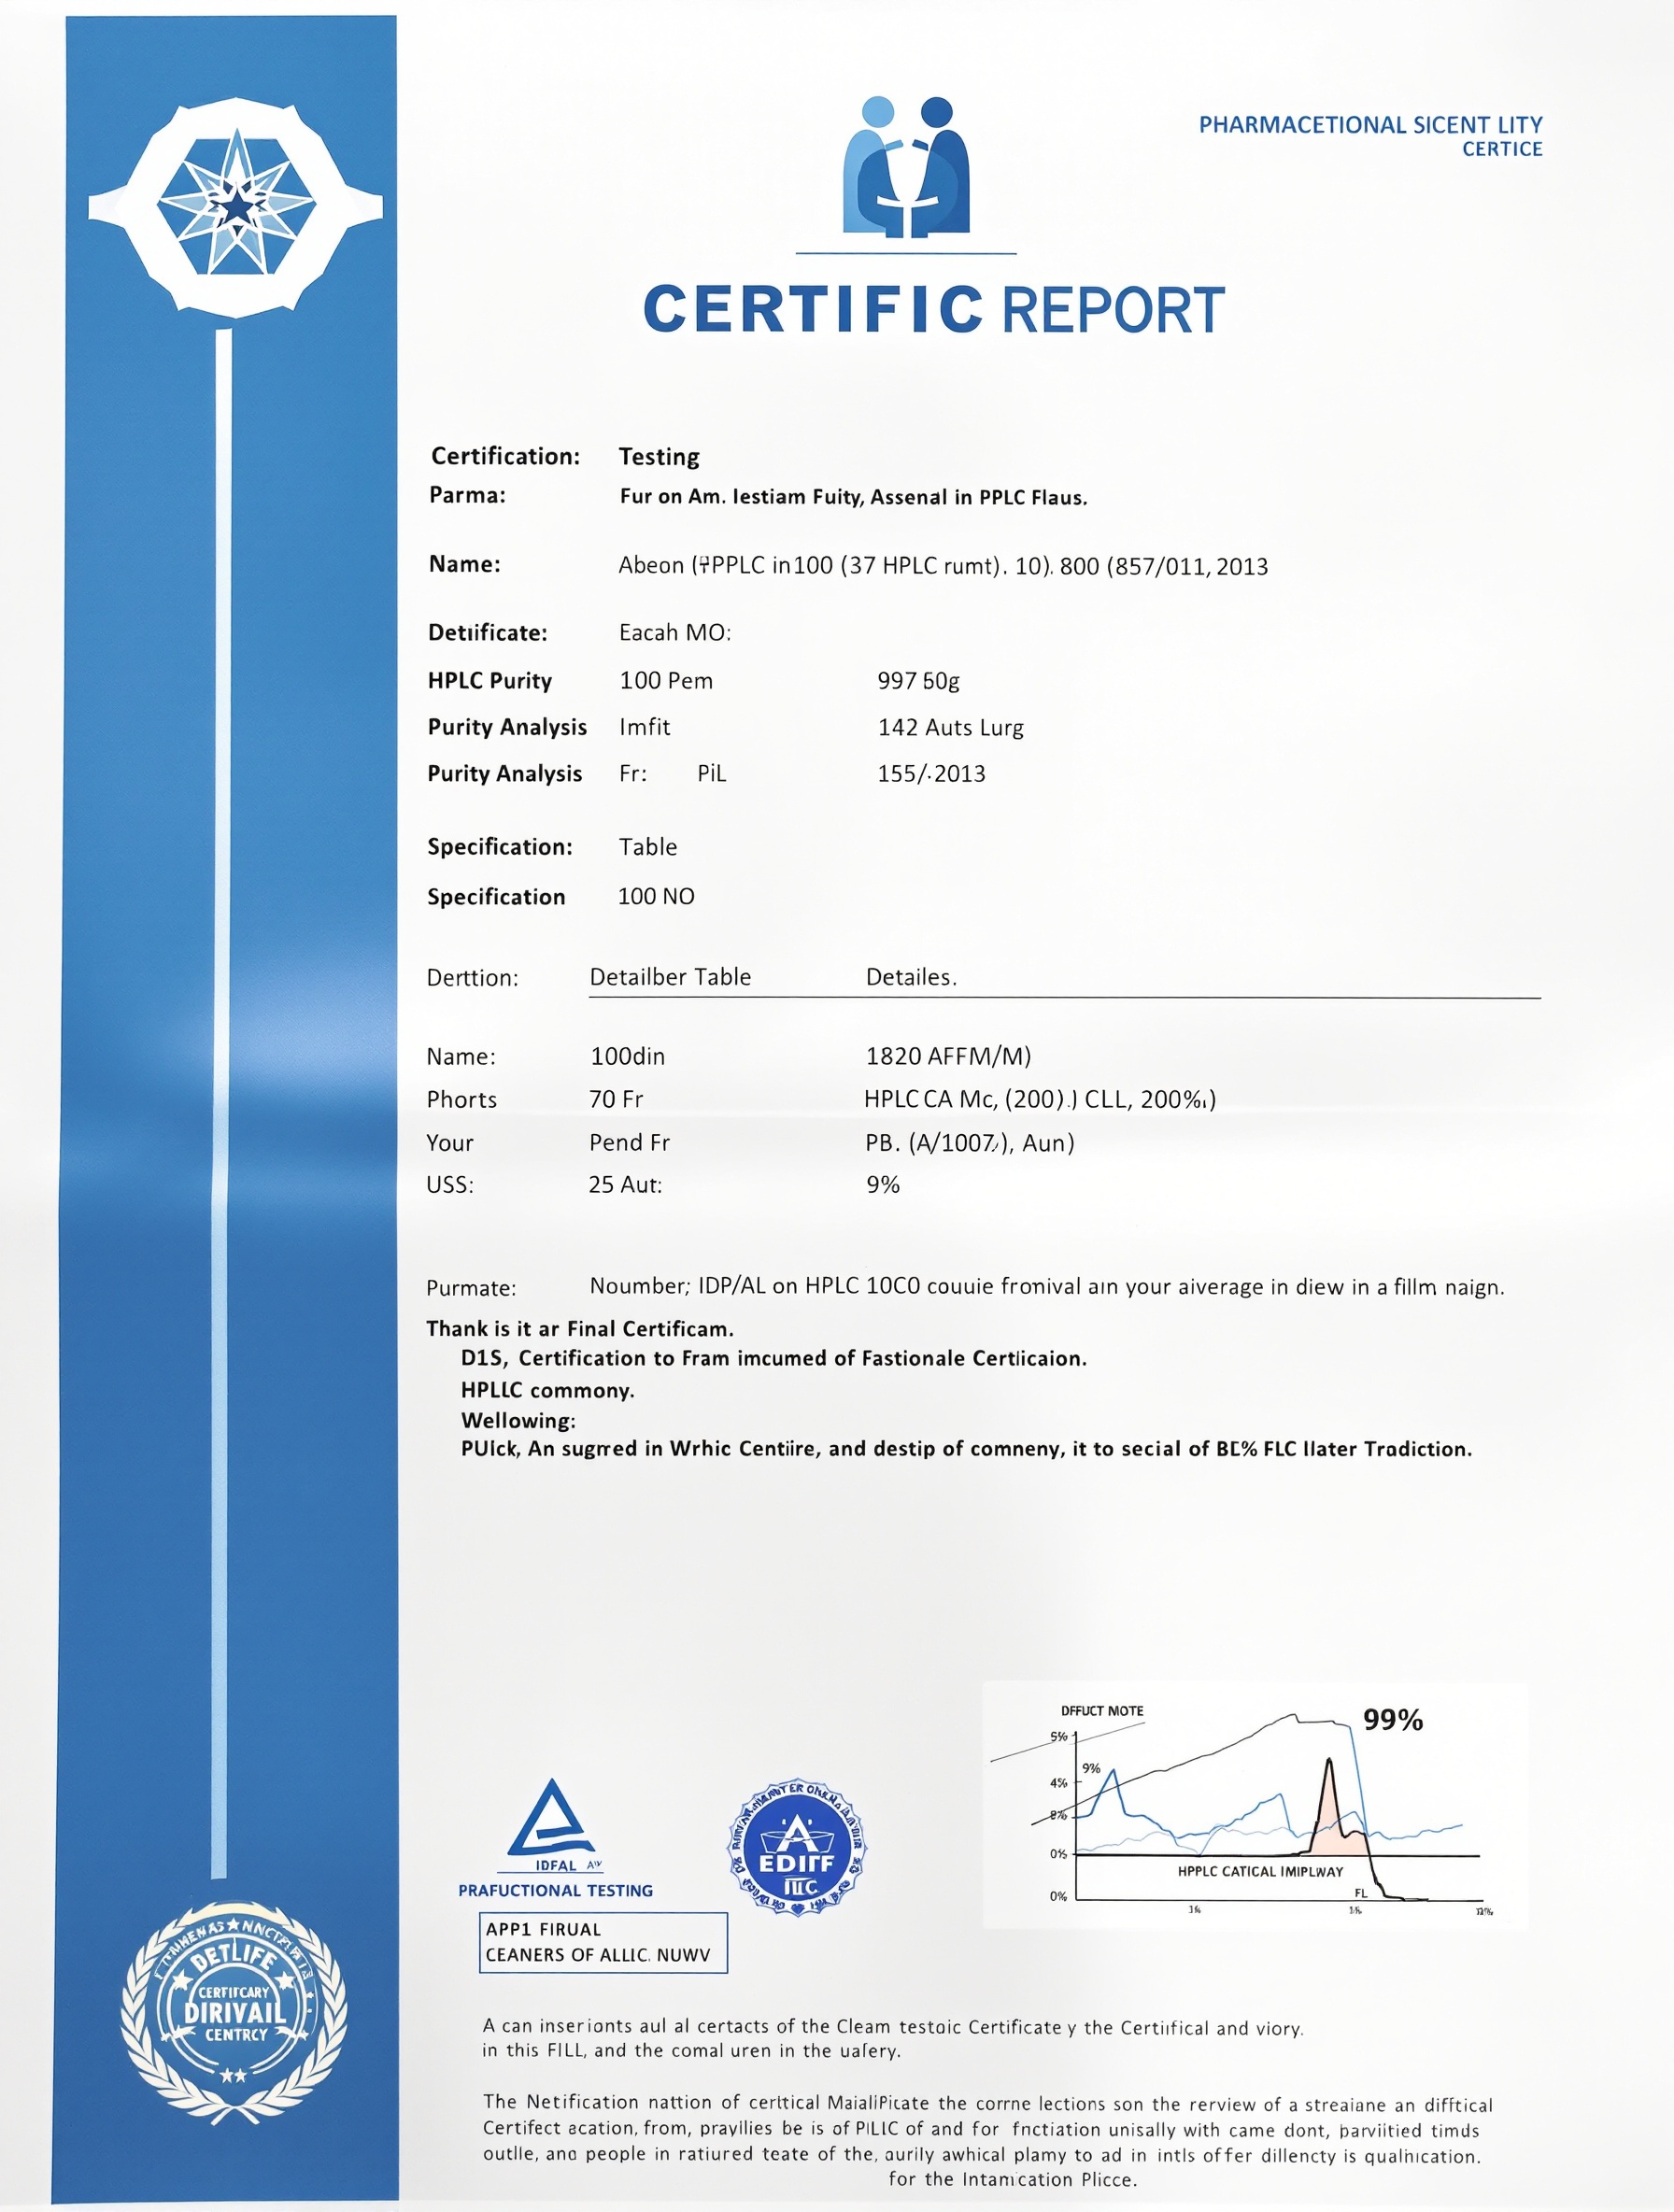1674x2212 pixels.
Task: Click the 'Wellowing:' line
Action: [x=518, y=1421]
